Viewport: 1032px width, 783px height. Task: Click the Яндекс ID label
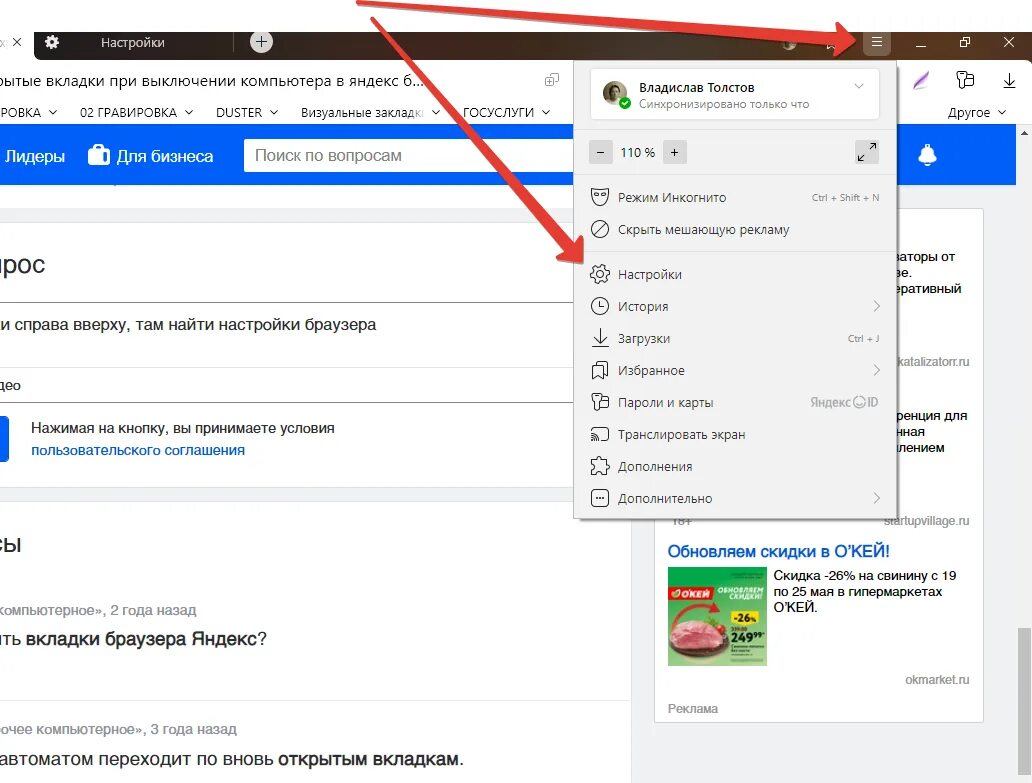[844, 402]
